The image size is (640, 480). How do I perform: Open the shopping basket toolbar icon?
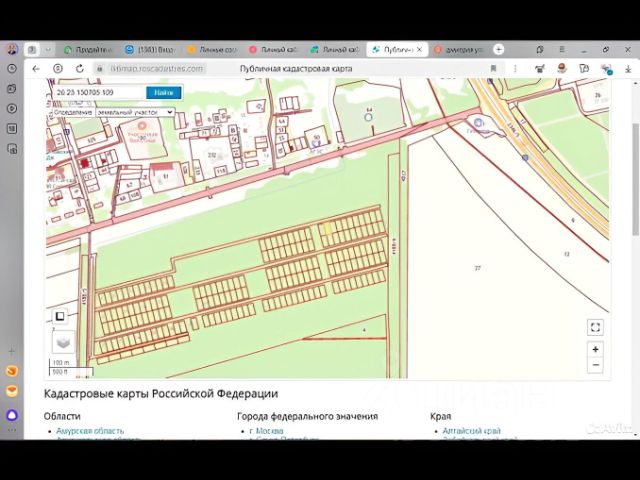click(540, 69)
